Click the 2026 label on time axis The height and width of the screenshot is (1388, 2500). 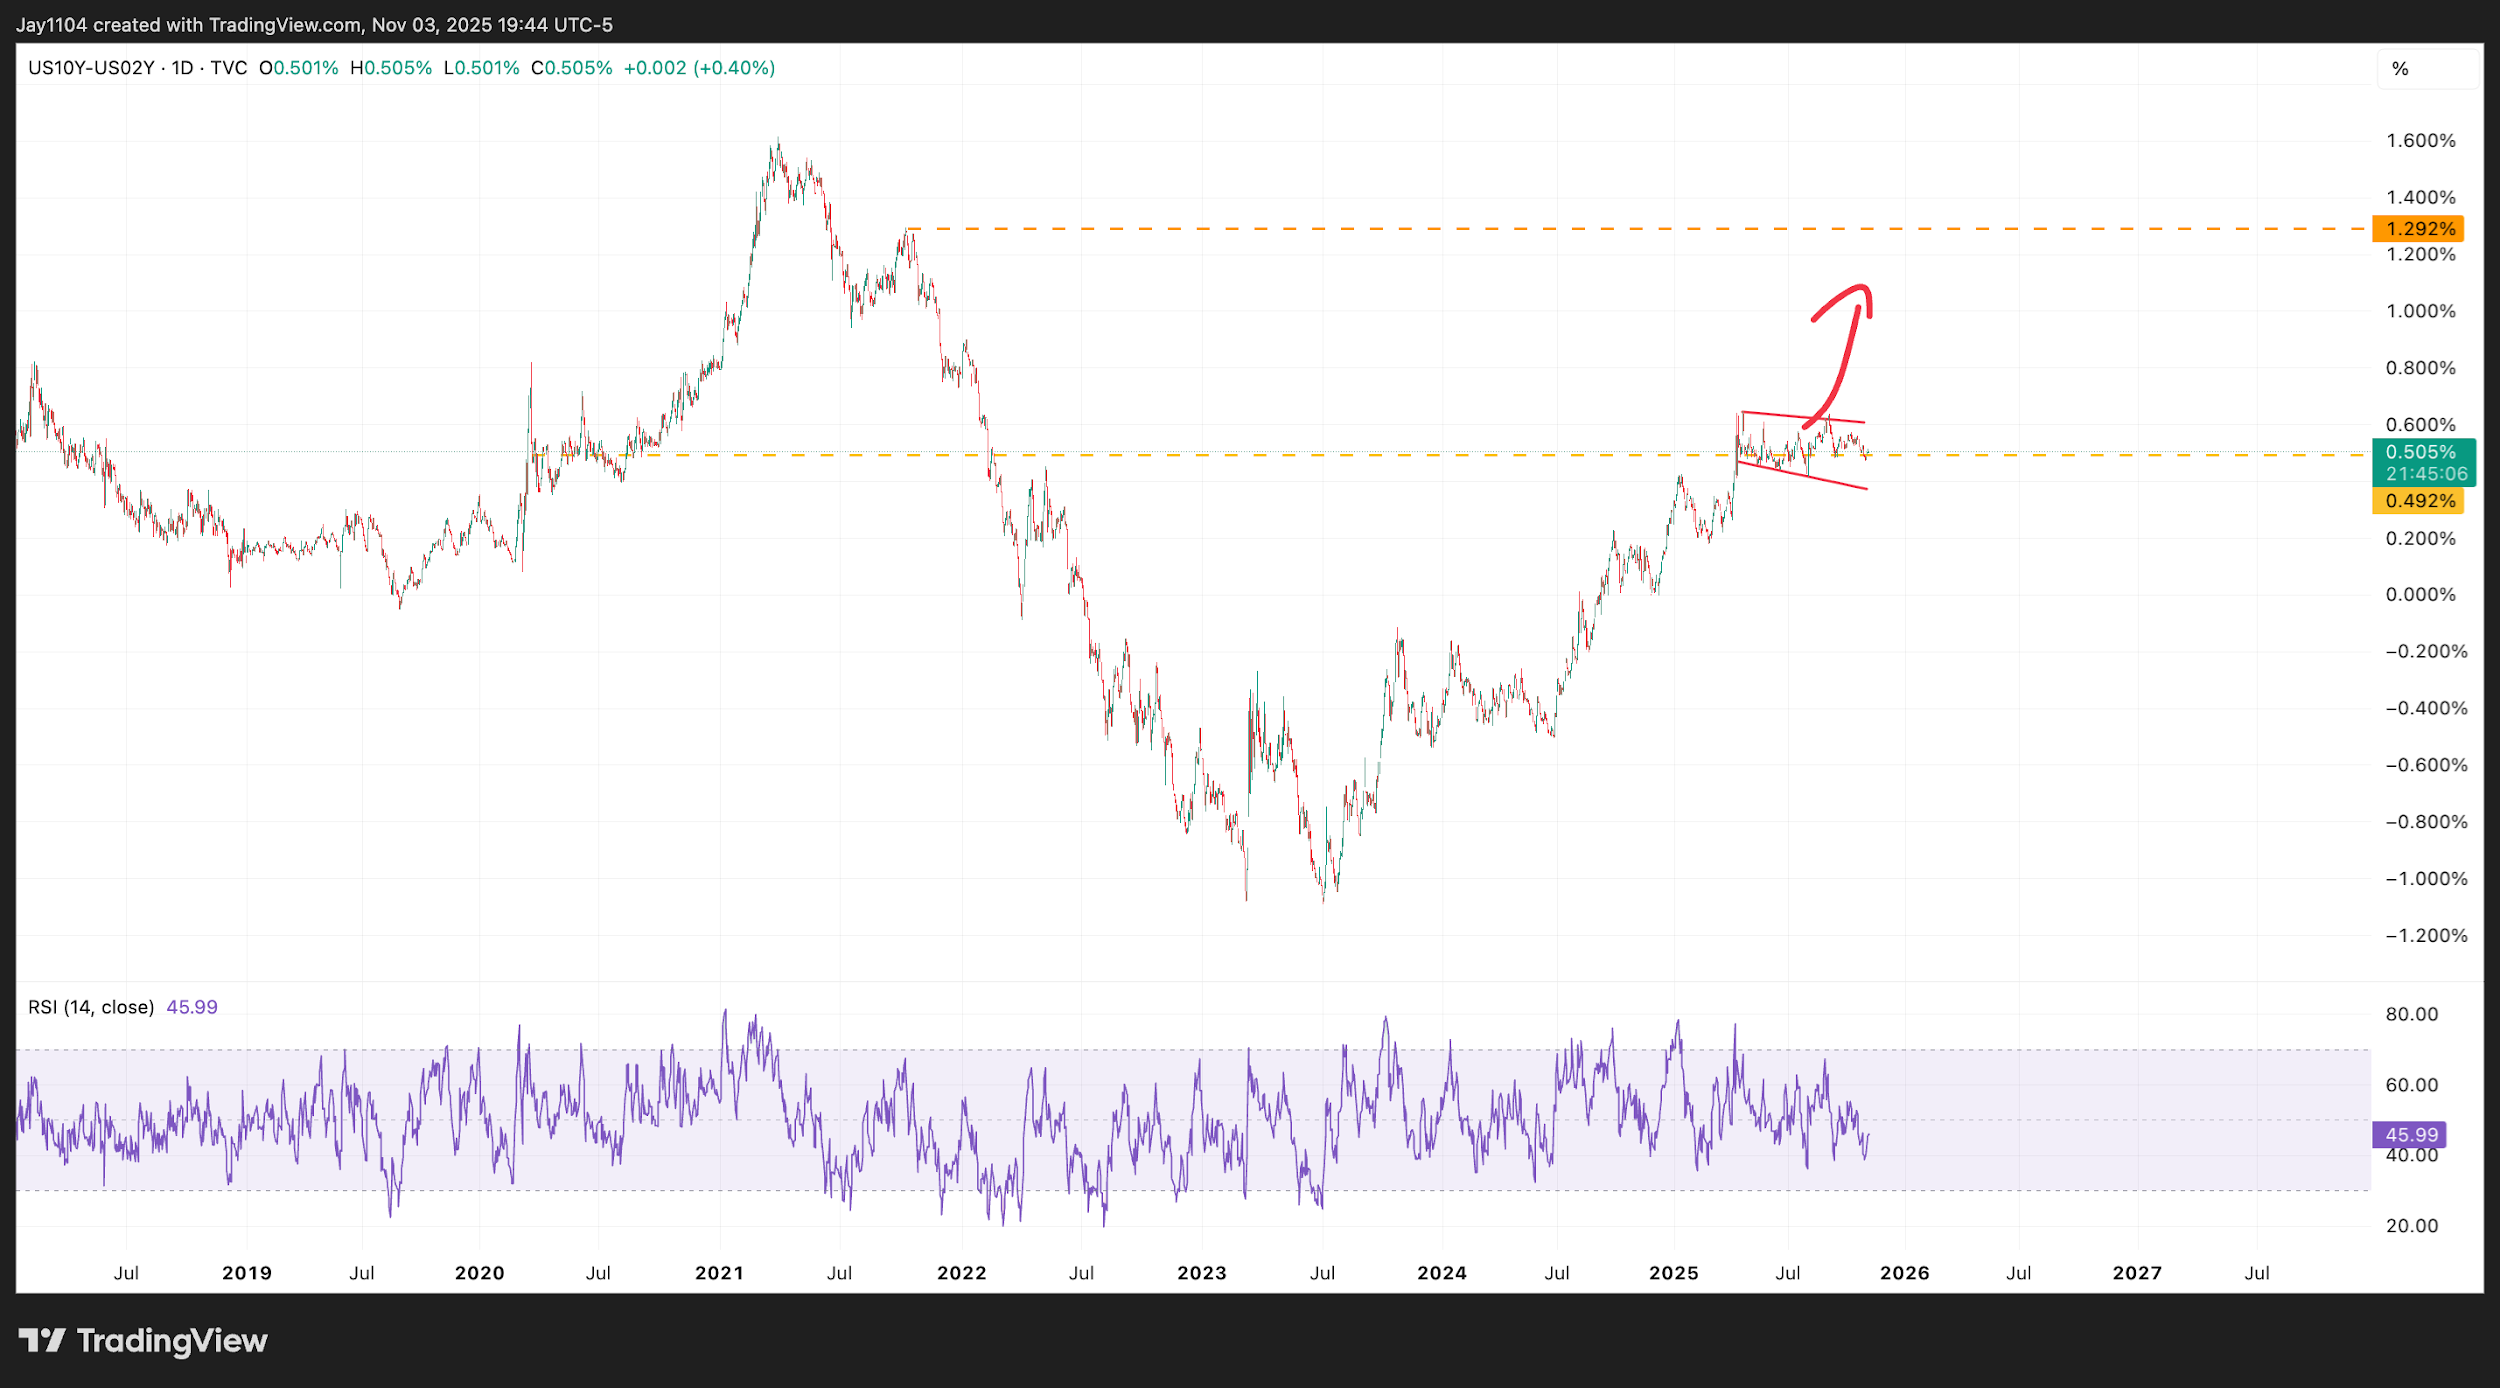pos(1904,1273)
